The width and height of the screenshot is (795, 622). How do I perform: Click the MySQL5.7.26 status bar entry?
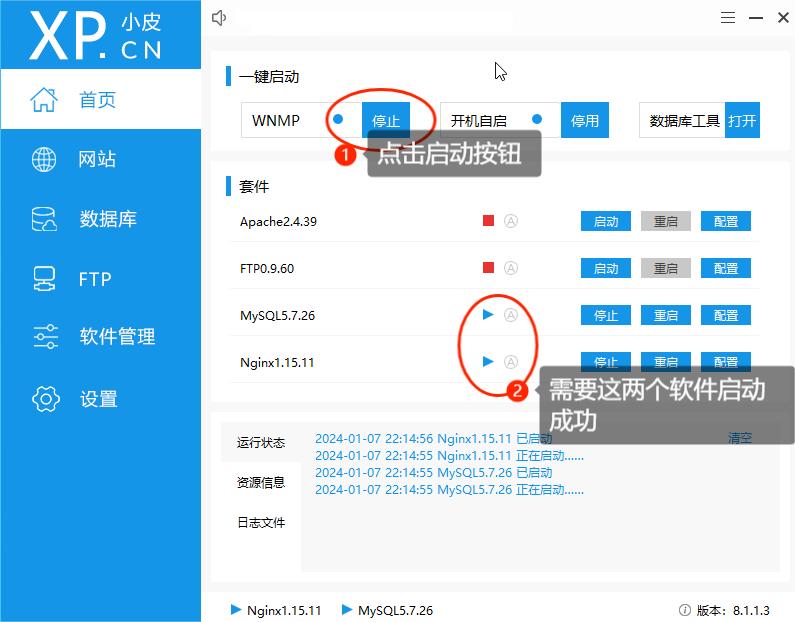tap(388, 610)
